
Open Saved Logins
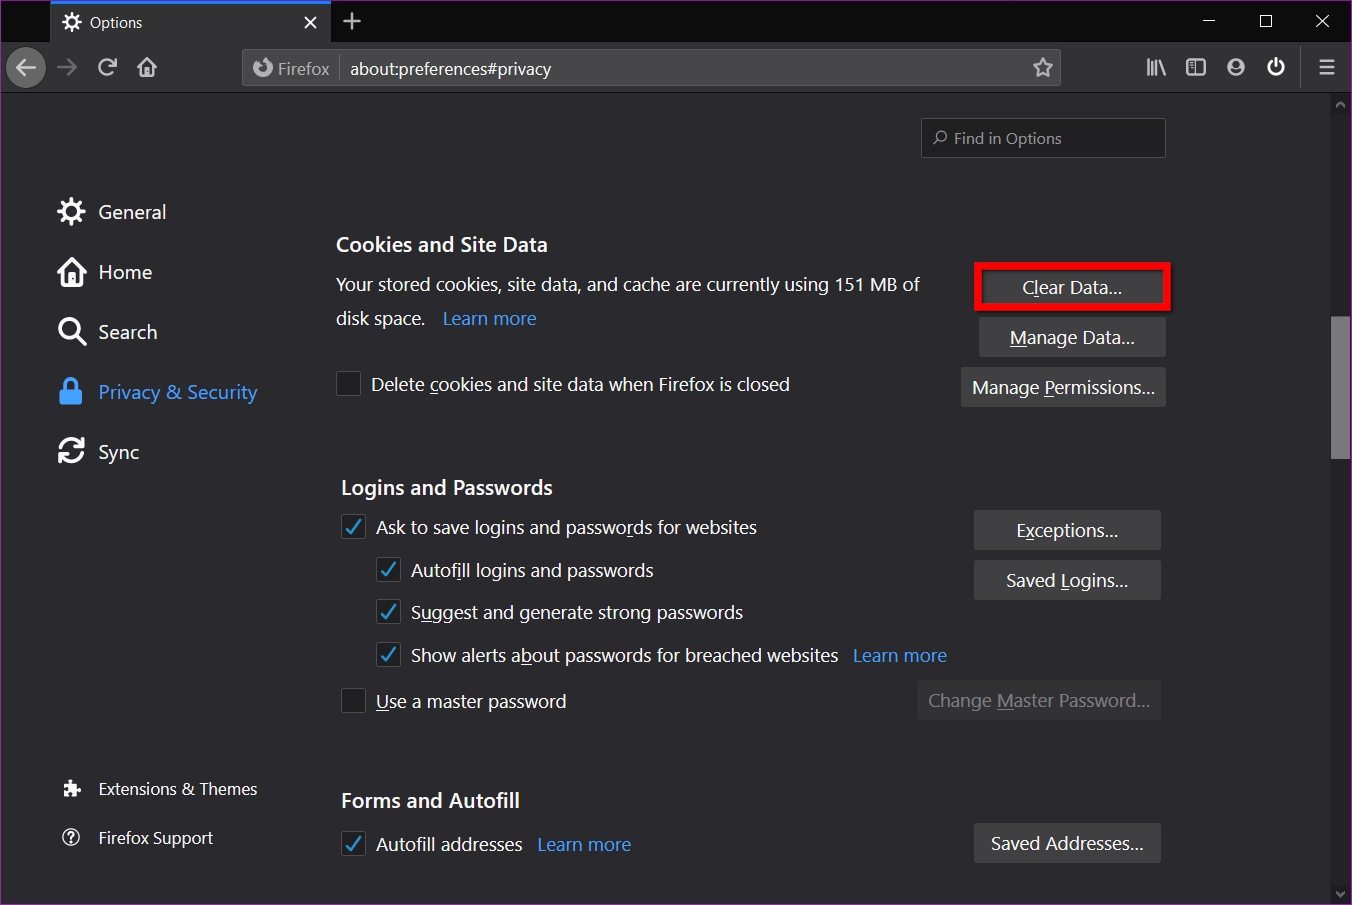[x=1067, y=580]
